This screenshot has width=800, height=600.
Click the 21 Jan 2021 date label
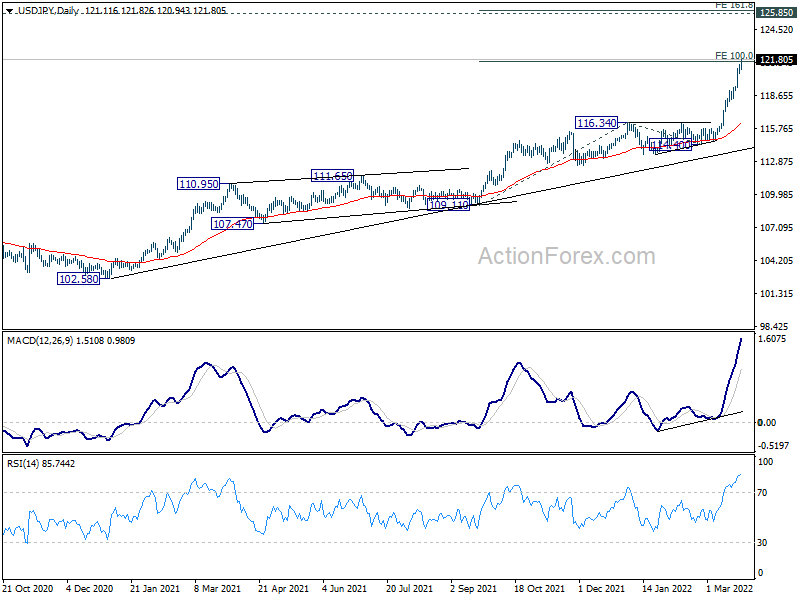[155, 589]
